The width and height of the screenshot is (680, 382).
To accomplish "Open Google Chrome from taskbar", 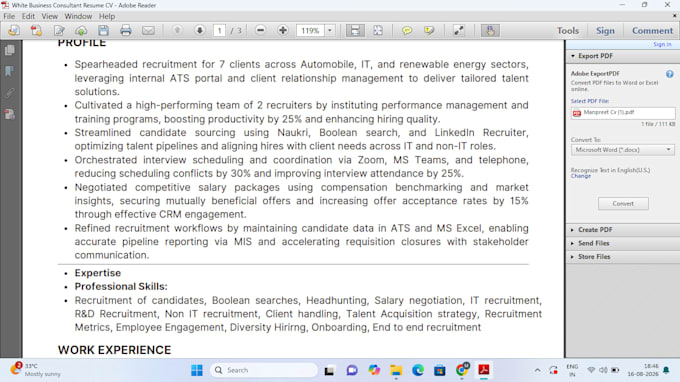I will tap(462, 370).
